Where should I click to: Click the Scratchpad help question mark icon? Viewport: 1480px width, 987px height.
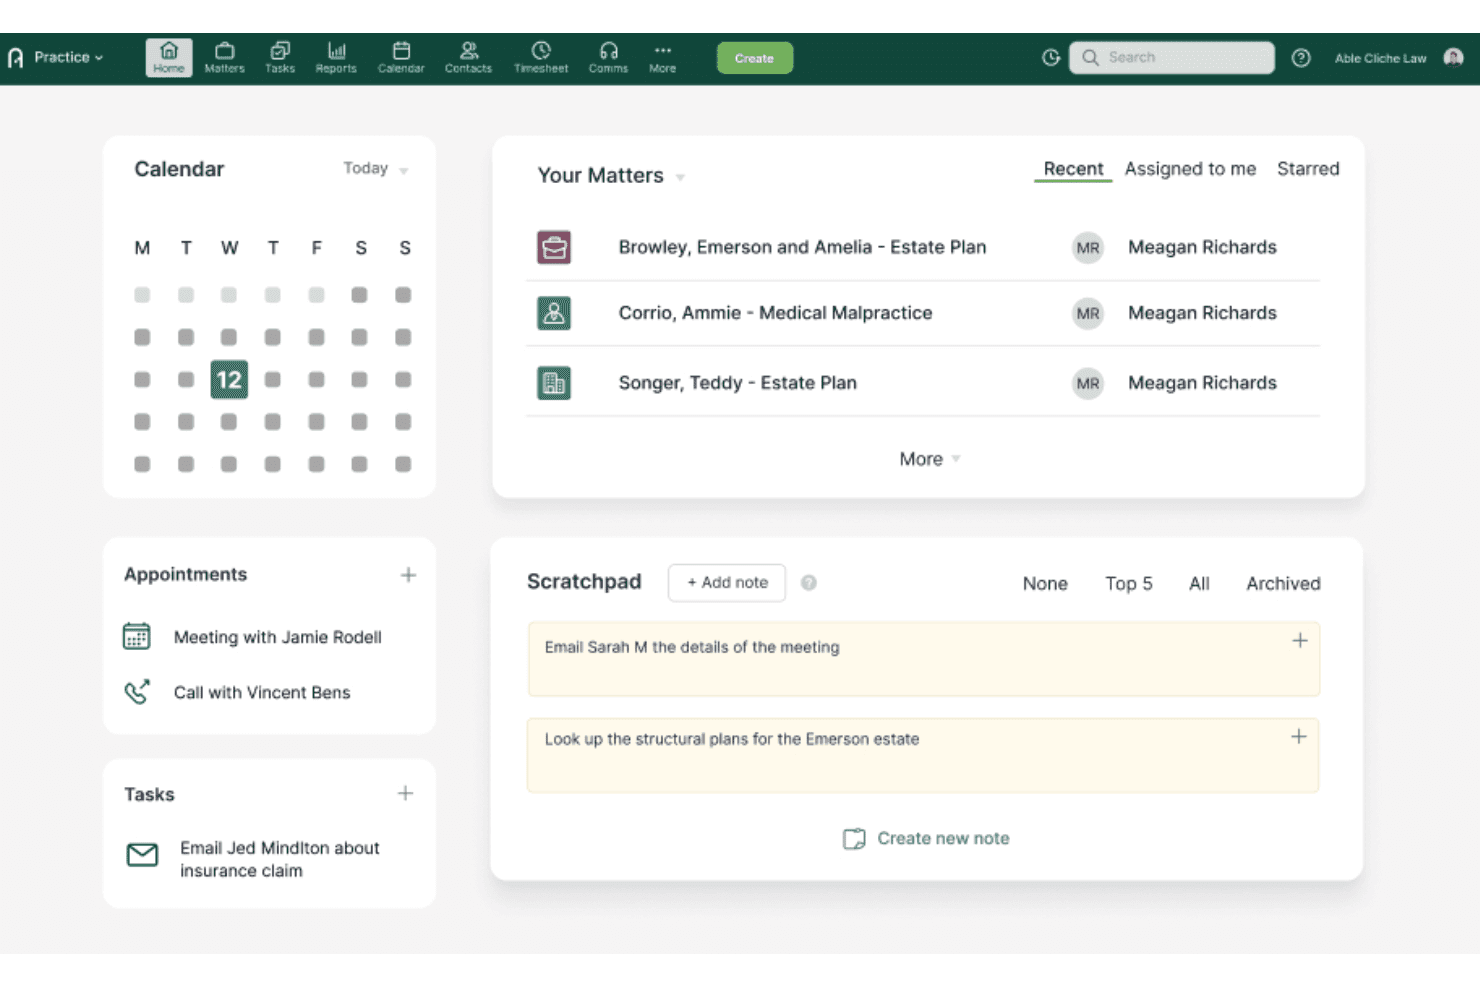(809, 583)
